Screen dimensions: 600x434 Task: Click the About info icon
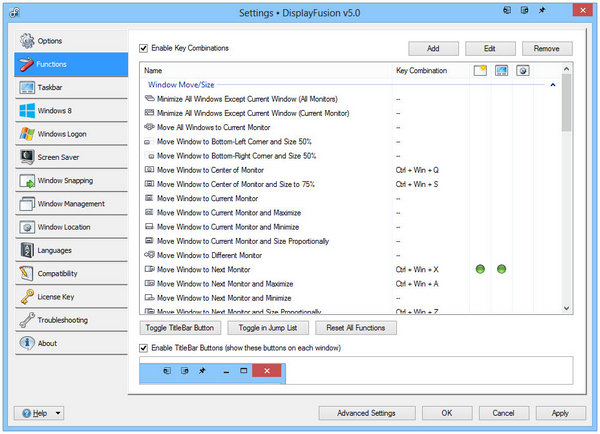tap(27, 343)
